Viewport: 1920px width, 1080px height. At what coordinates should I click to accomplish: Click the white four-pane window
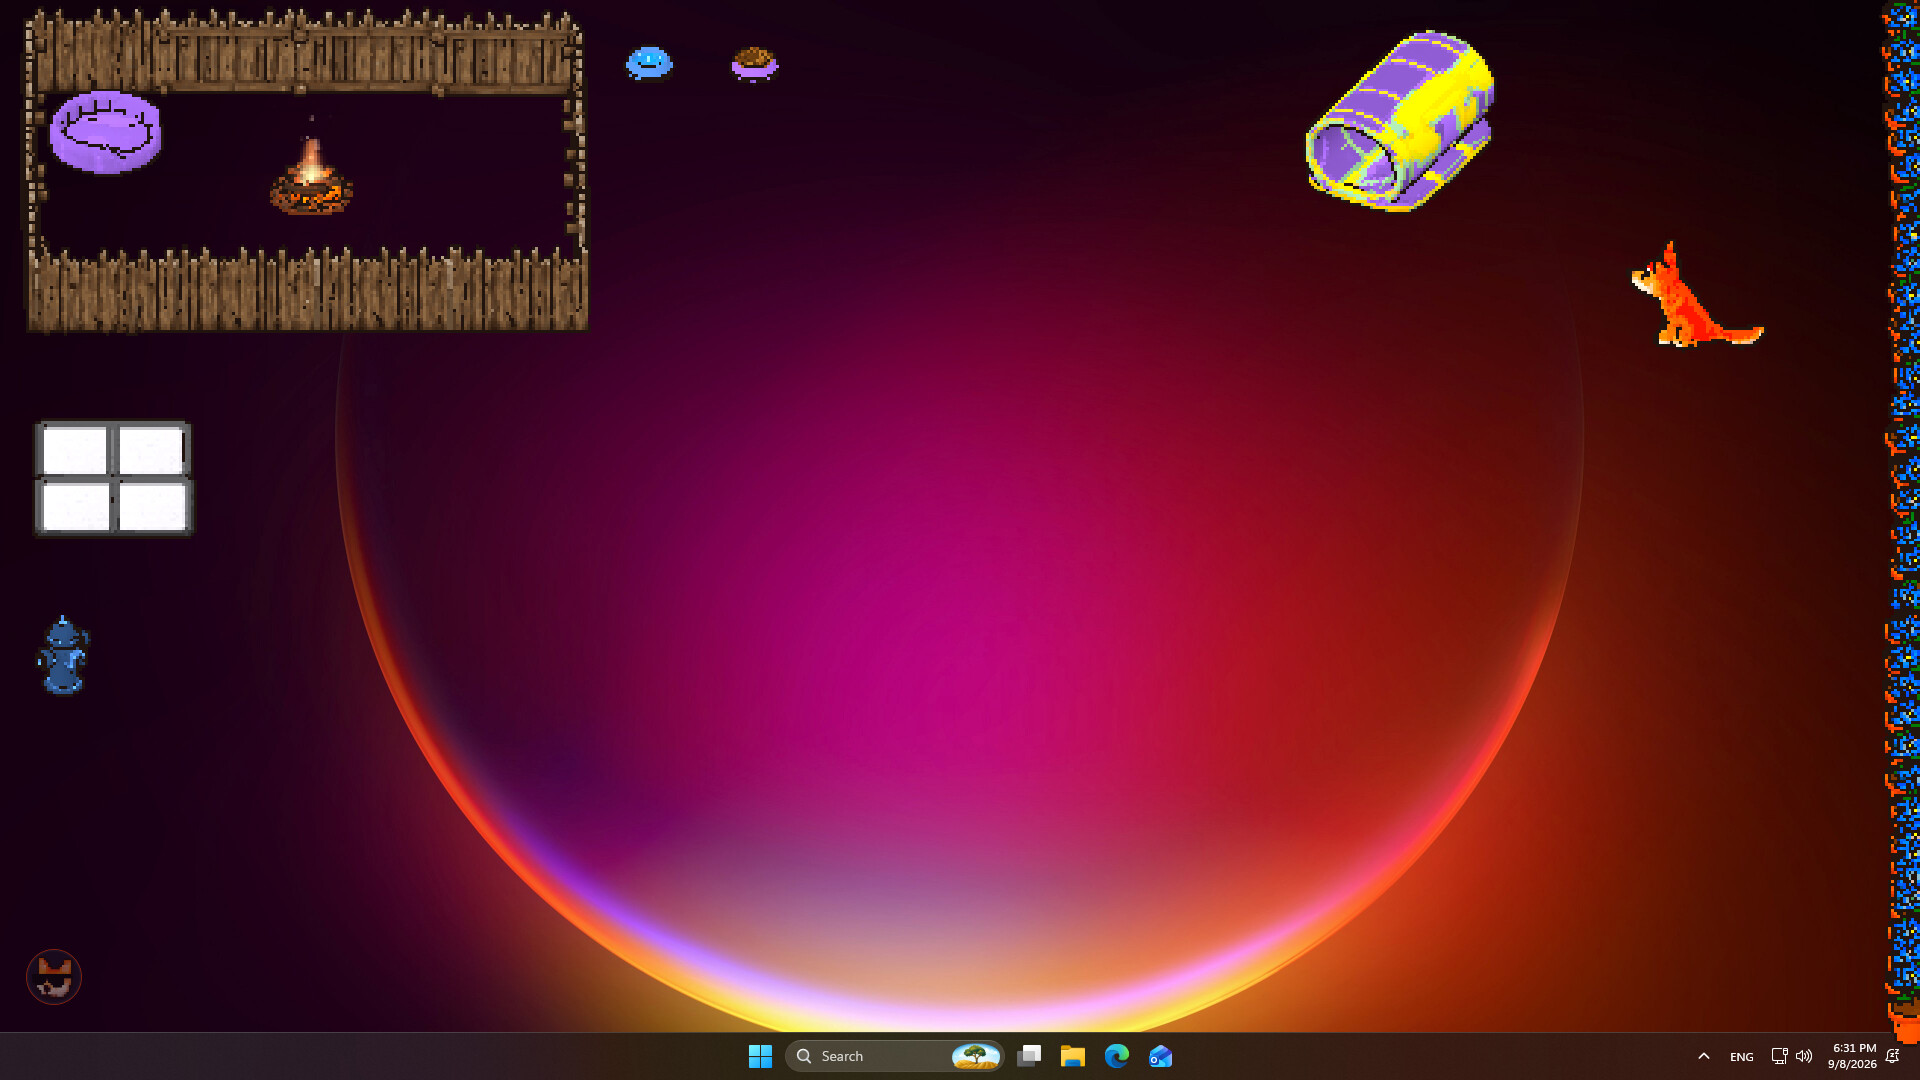coord(113,478)
